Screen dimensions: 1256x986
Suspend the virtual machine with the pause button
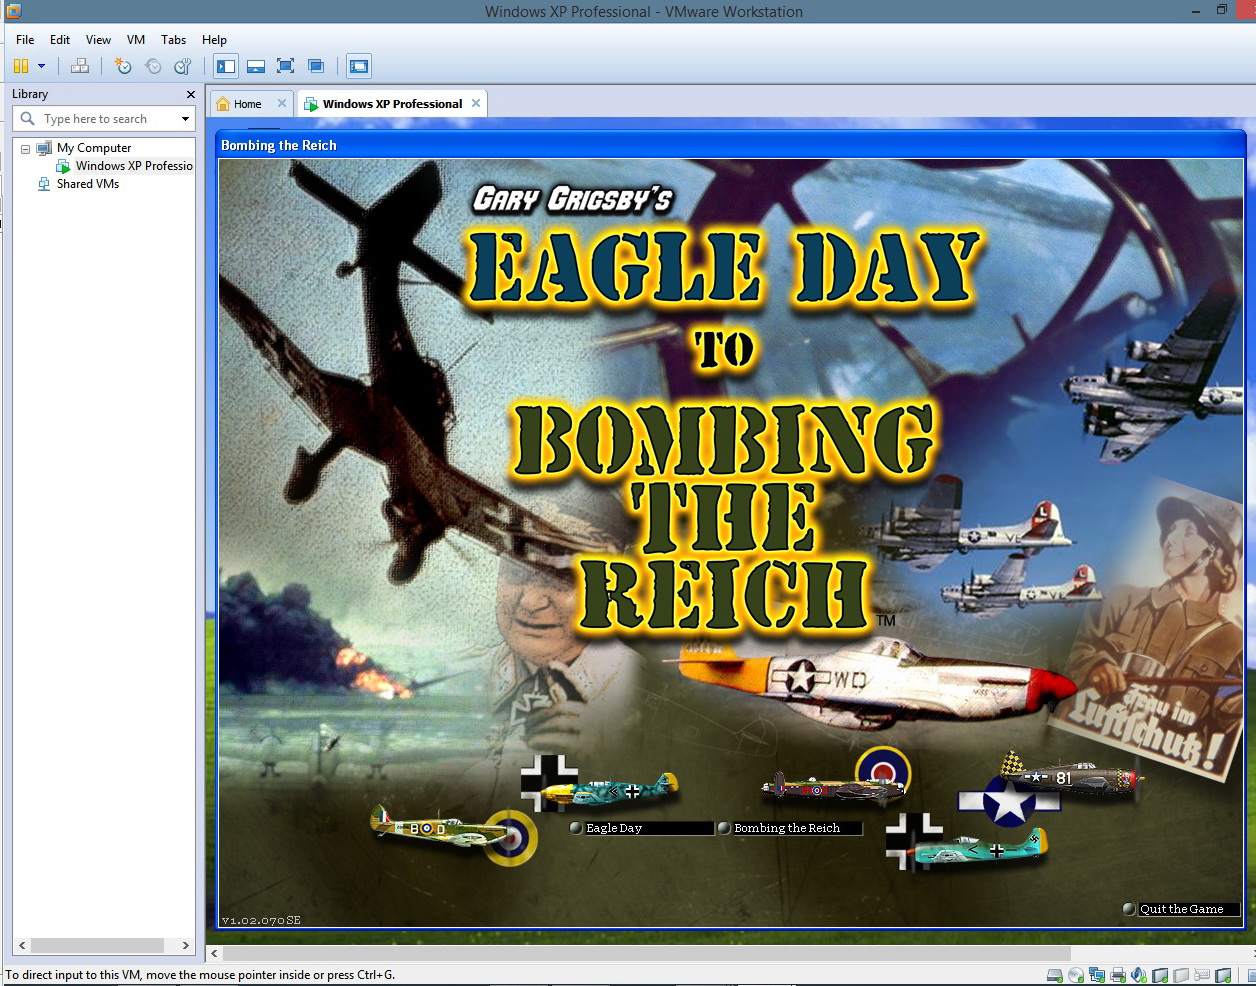coord(20,66)
